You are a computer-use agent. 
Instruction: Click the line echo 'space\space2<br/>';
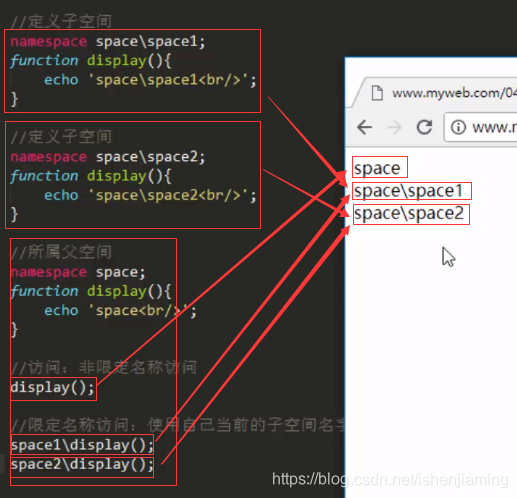(150, 196)
